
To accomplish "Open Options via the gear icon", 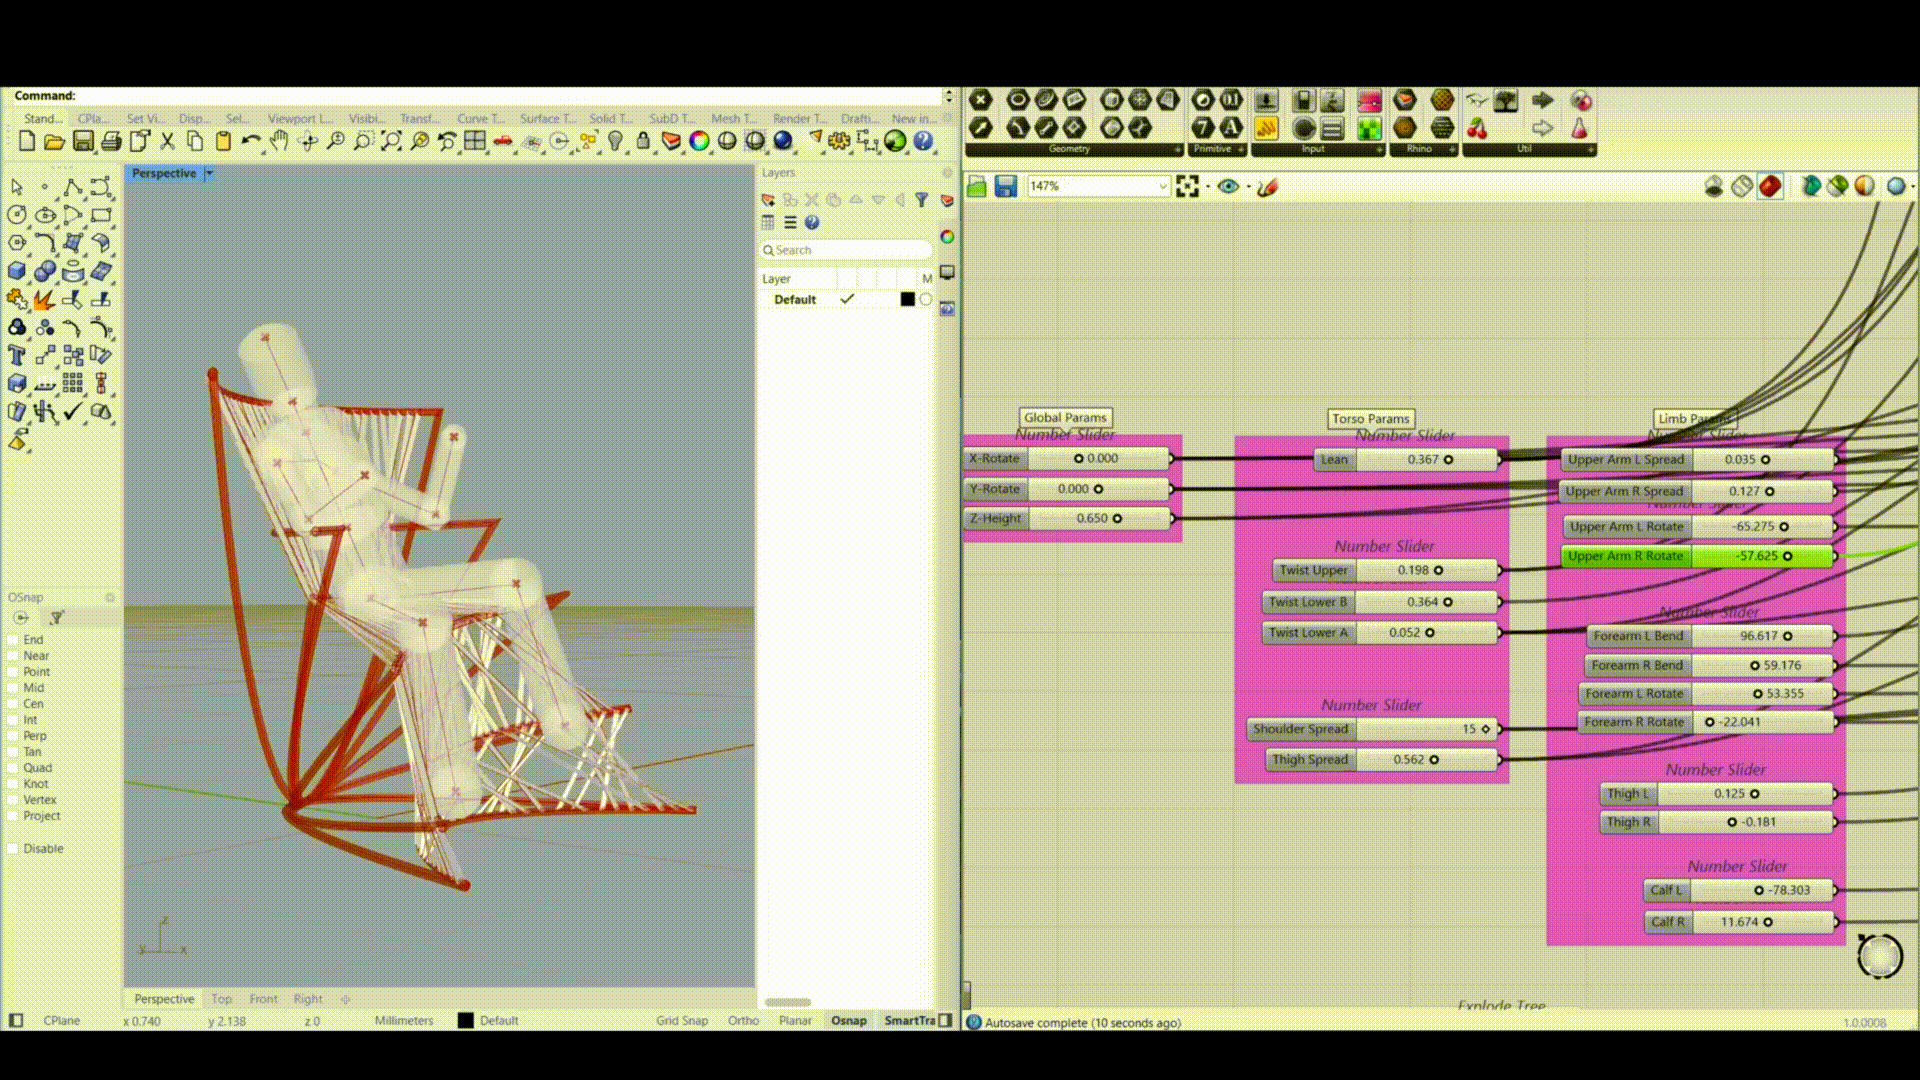I will pyautogui.click(x=839, y=141).
